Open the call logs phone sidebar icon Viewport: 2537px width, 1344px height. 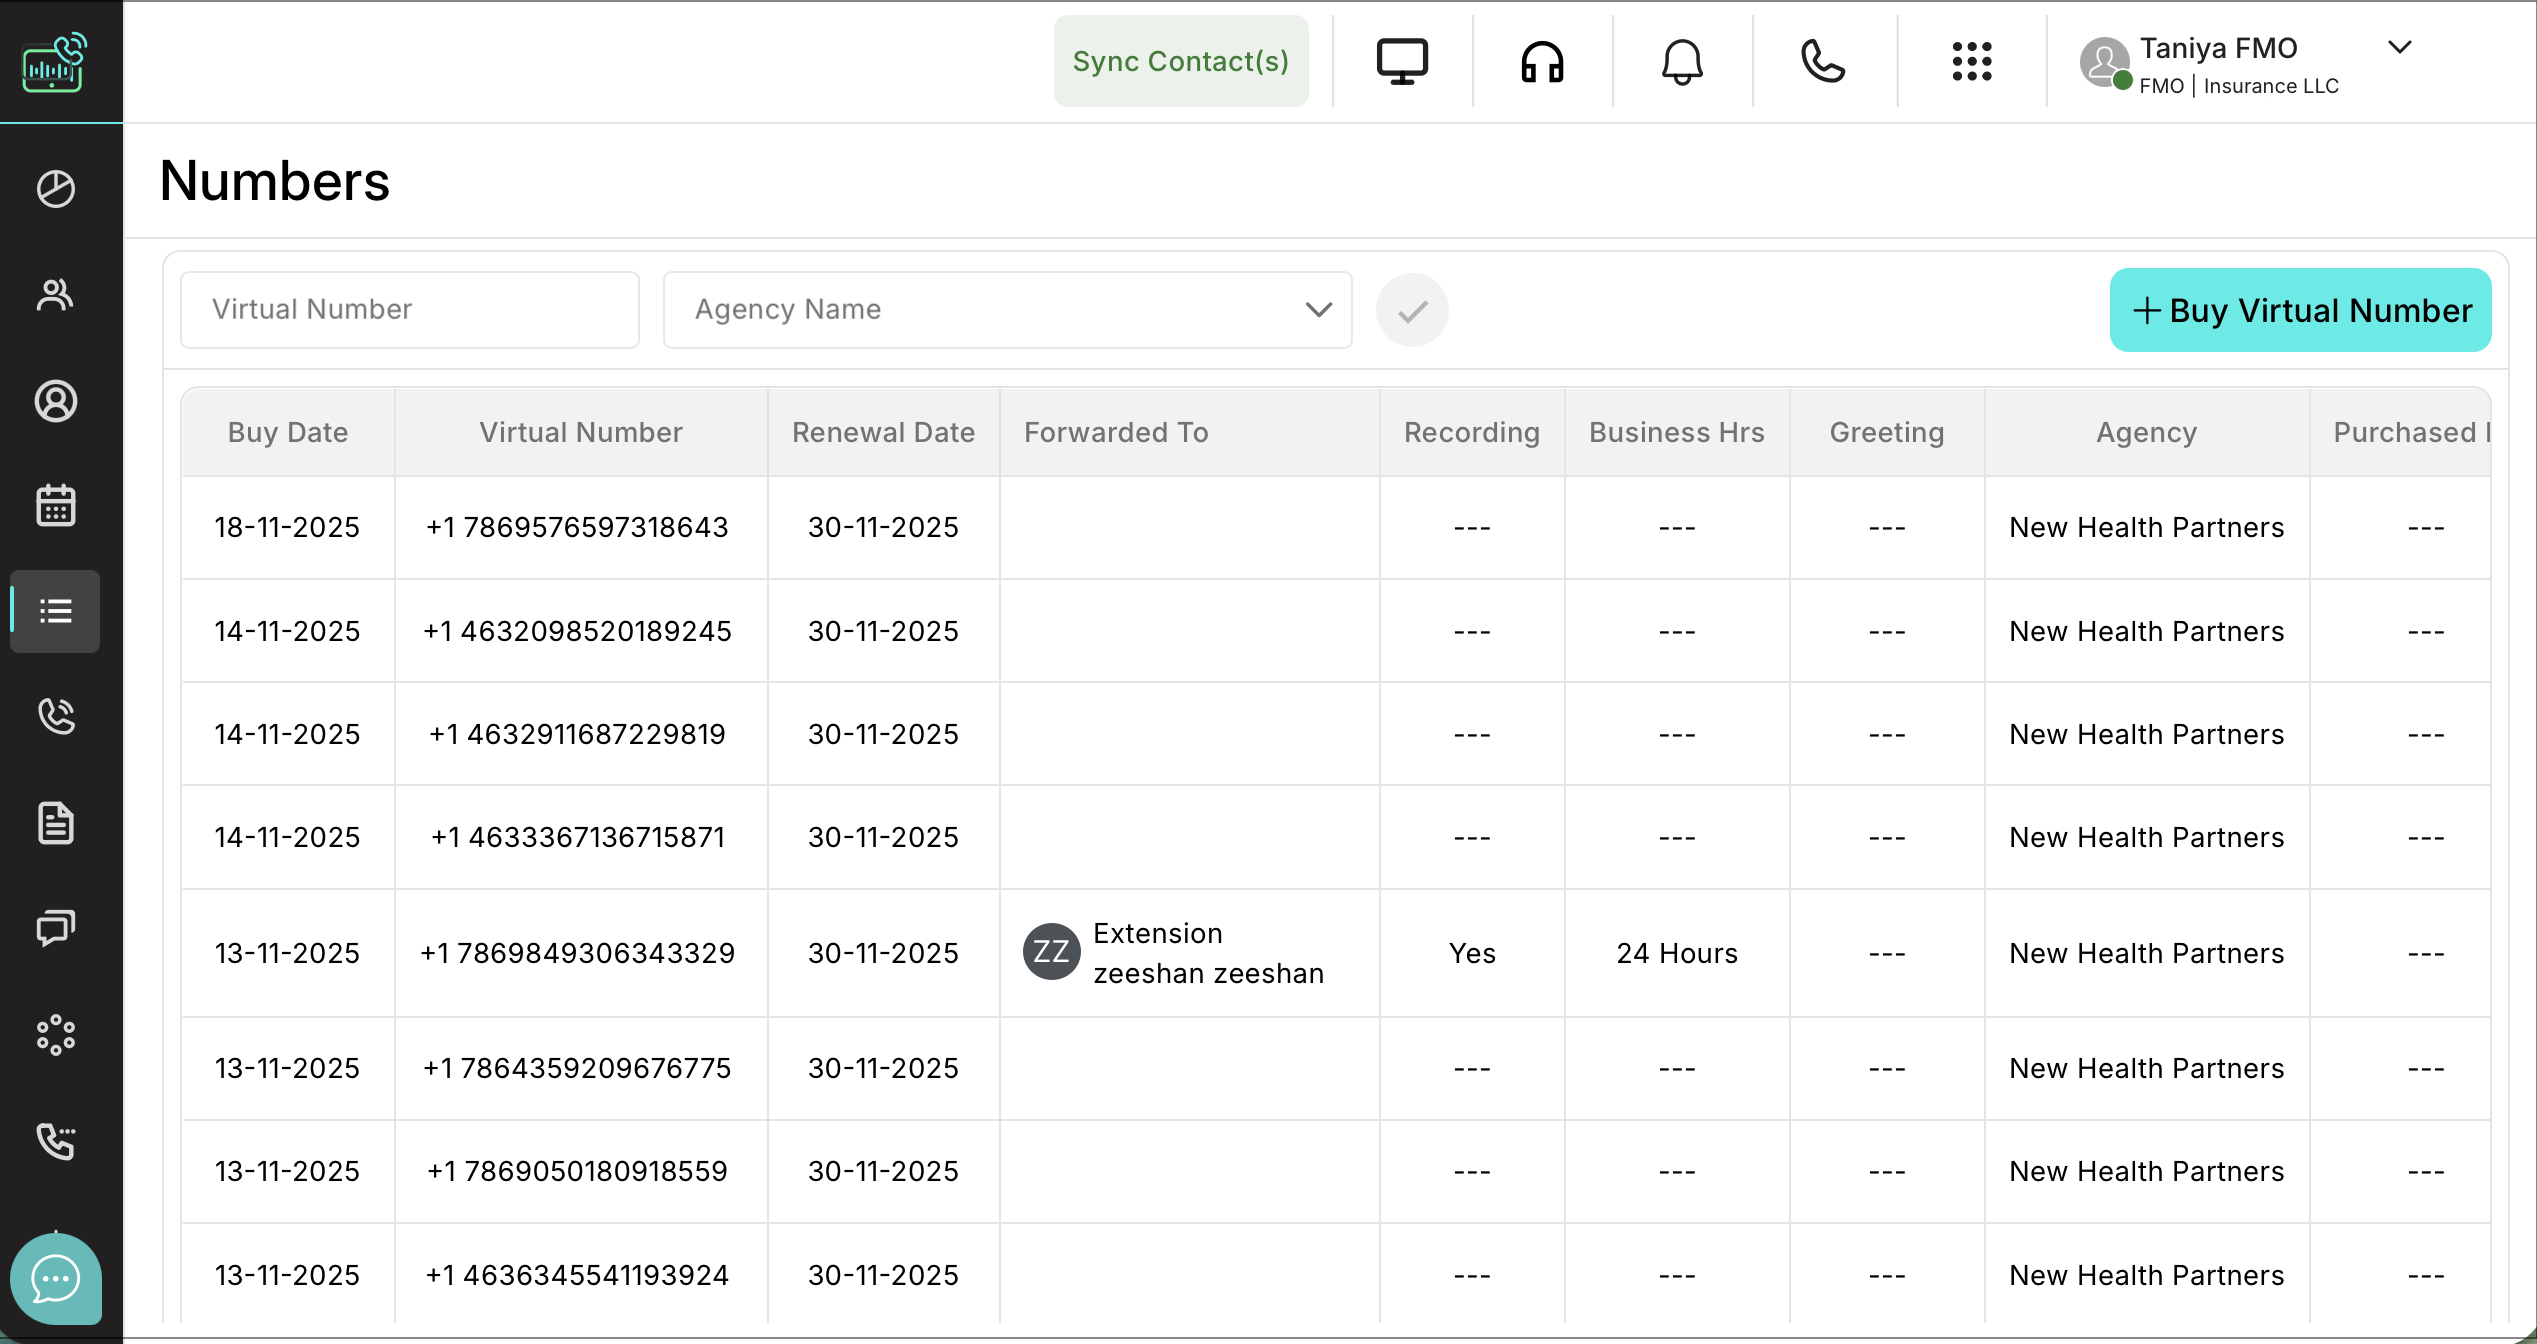(x=56, y=716)
